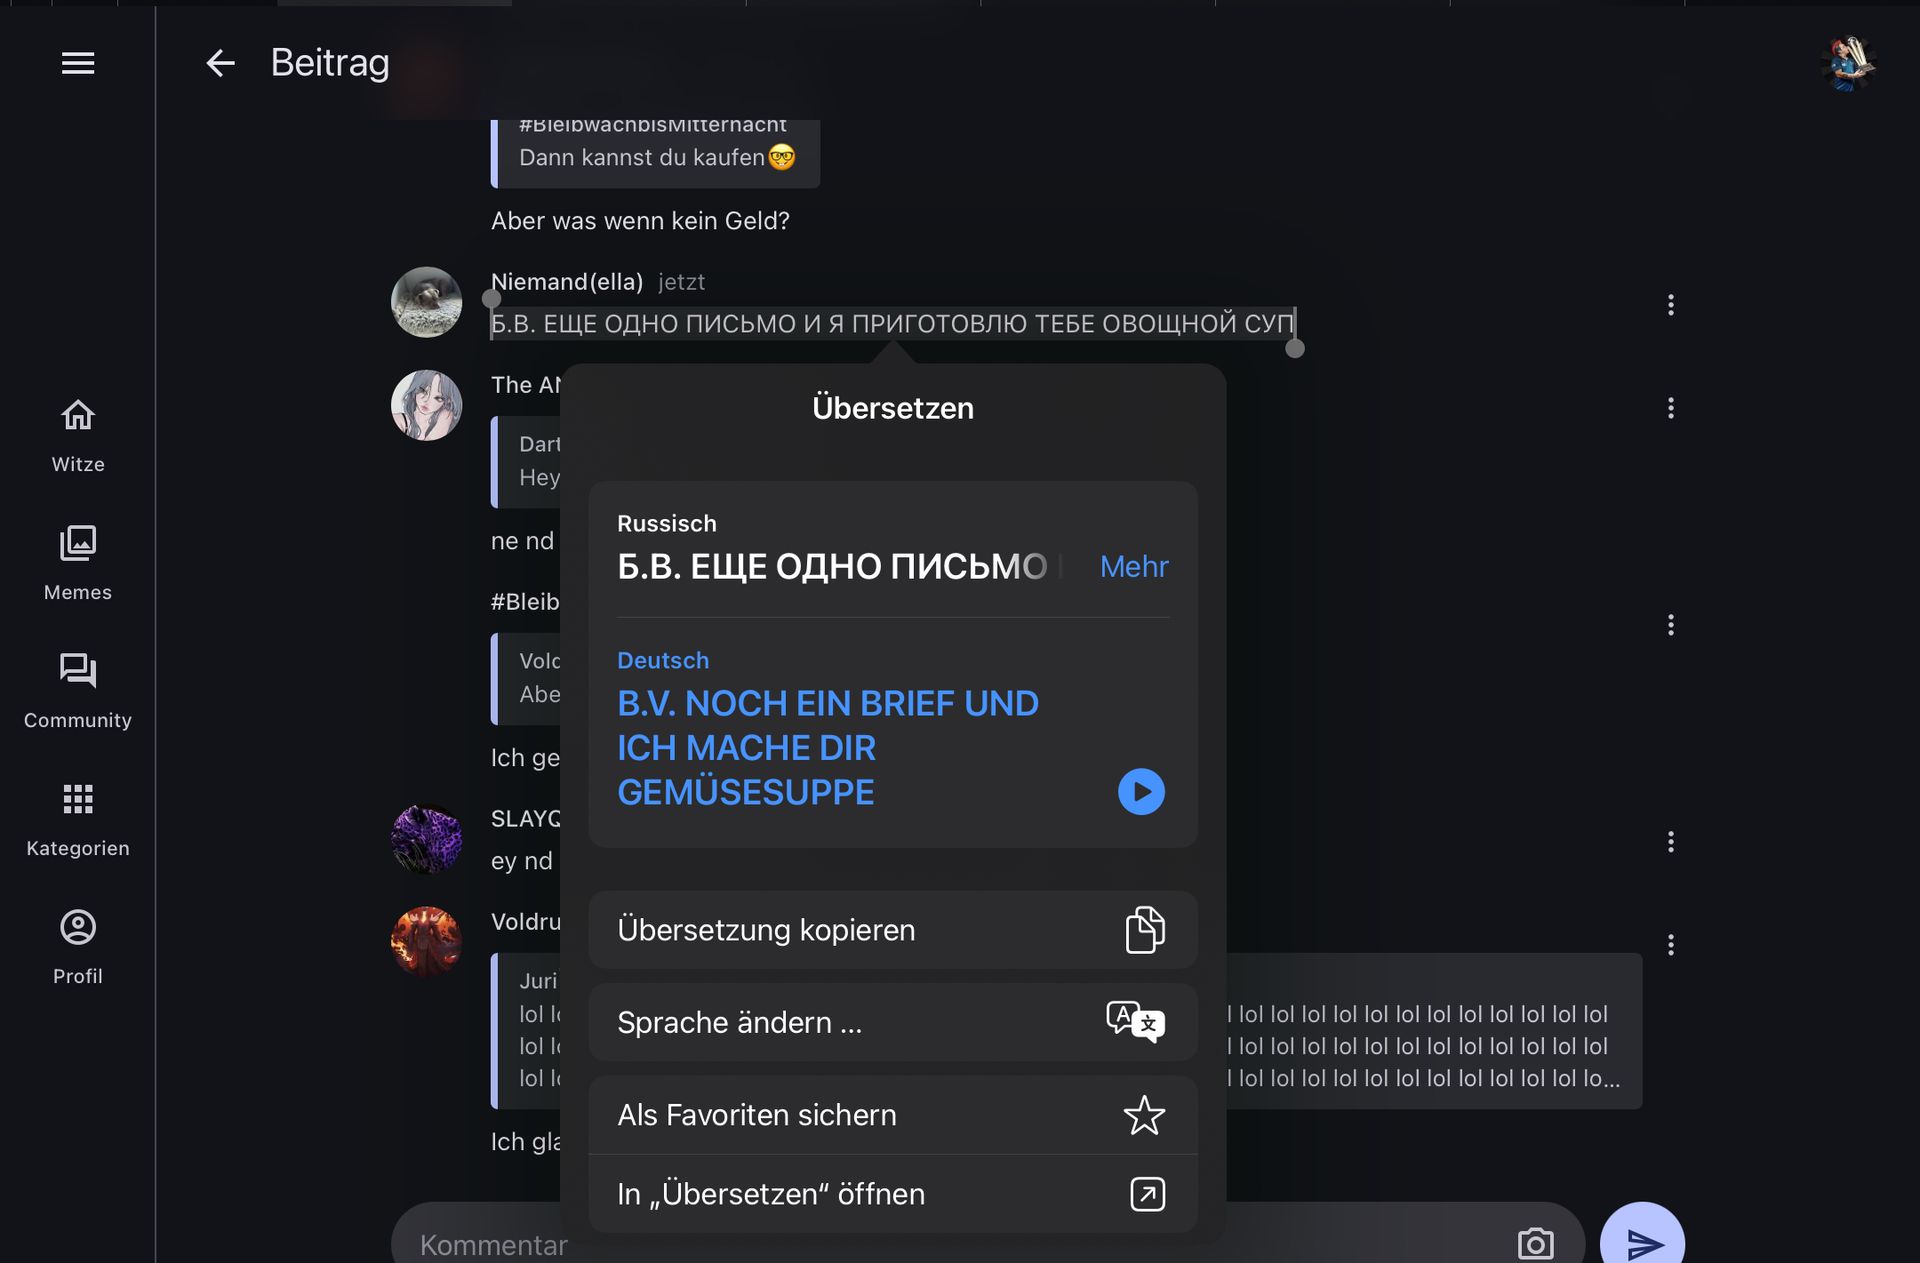Select Übersetzung kopieren
Screen dimensions: 1920x1263
pyautogui.click(x=893, y=930)
